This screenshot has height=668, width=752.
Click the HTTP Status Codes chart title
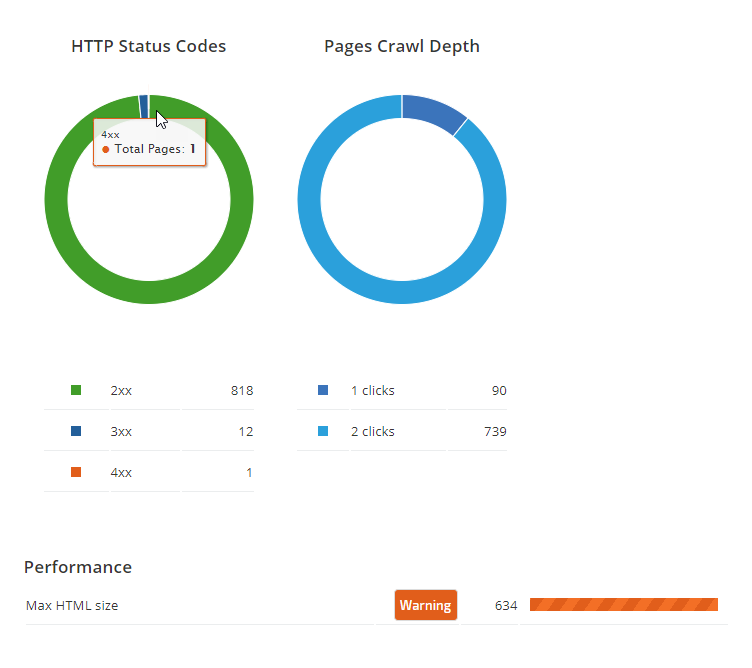[149, 46]
